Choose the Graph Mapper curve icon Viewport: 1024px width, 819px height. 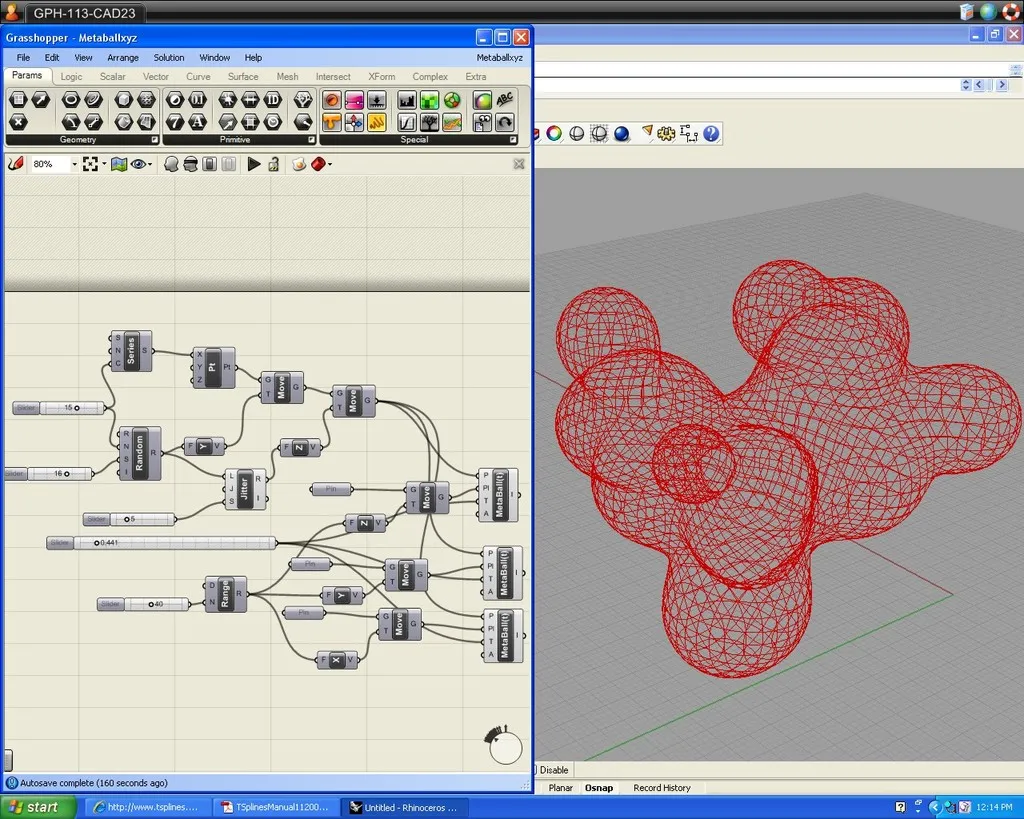pos(406,122)
